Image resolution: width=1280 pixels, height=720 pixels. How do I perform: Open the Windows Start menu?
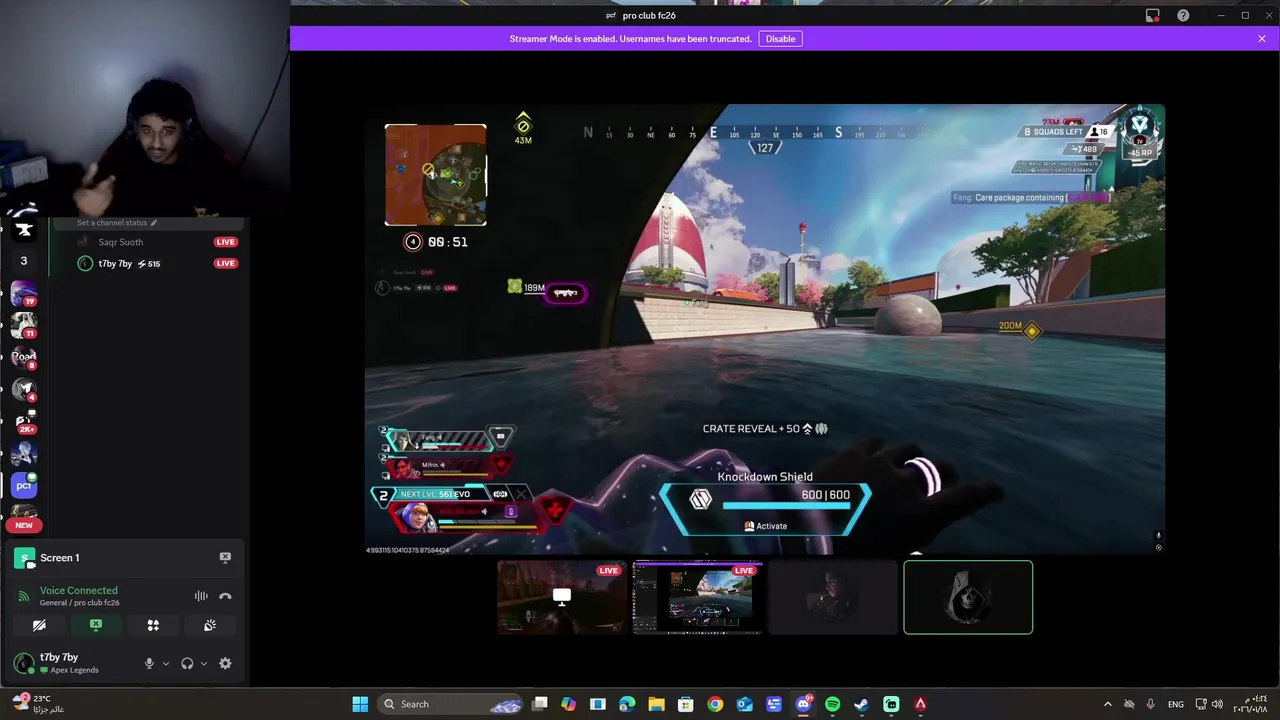(x=360, y=704)
